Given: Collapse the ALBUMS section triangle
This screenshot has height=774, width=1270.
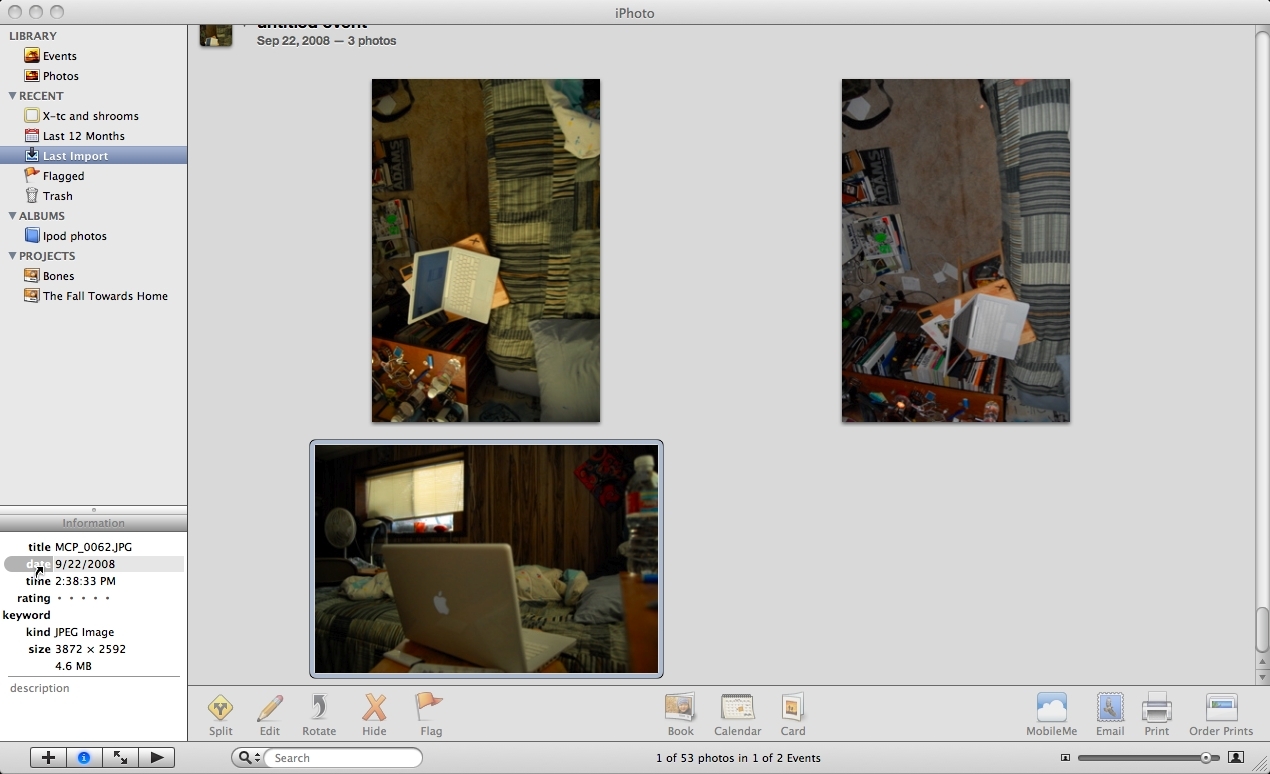Looking at the screenshot, I should pyautogui.click(x=12, y=216).
